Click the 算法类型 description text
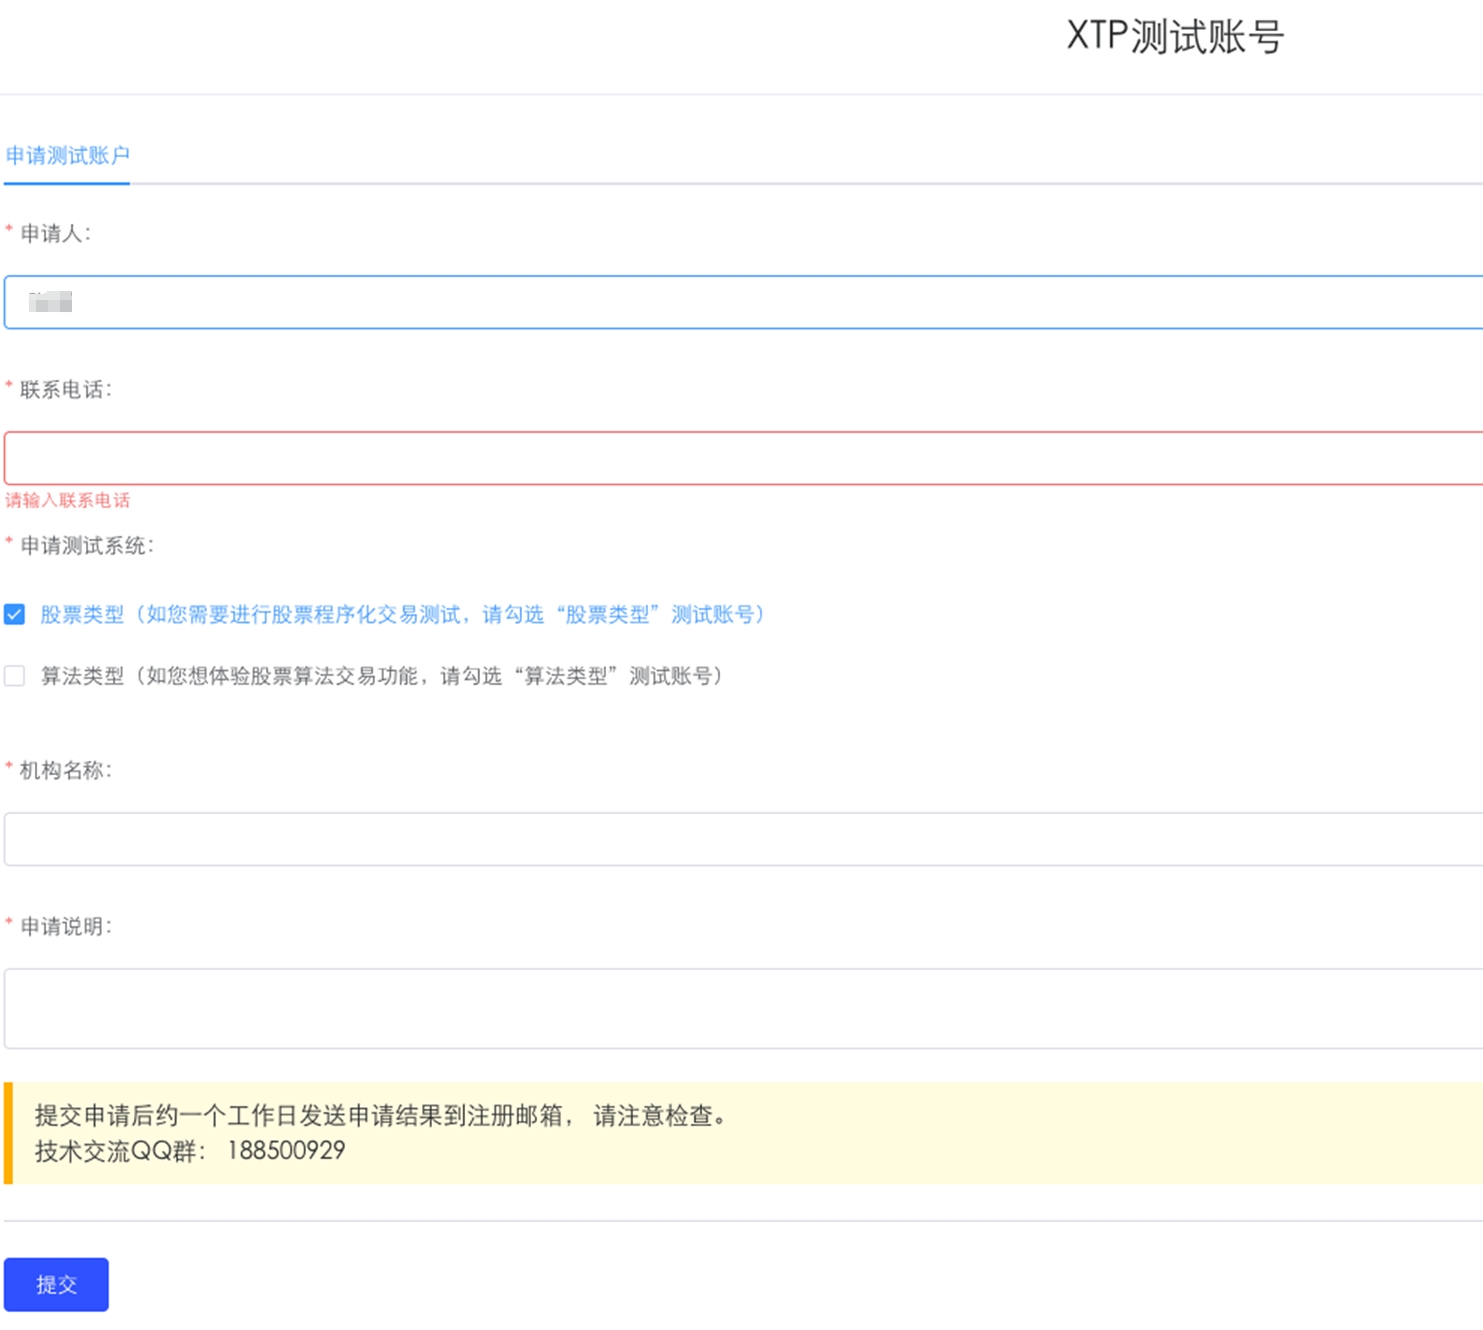 point(381,676)
